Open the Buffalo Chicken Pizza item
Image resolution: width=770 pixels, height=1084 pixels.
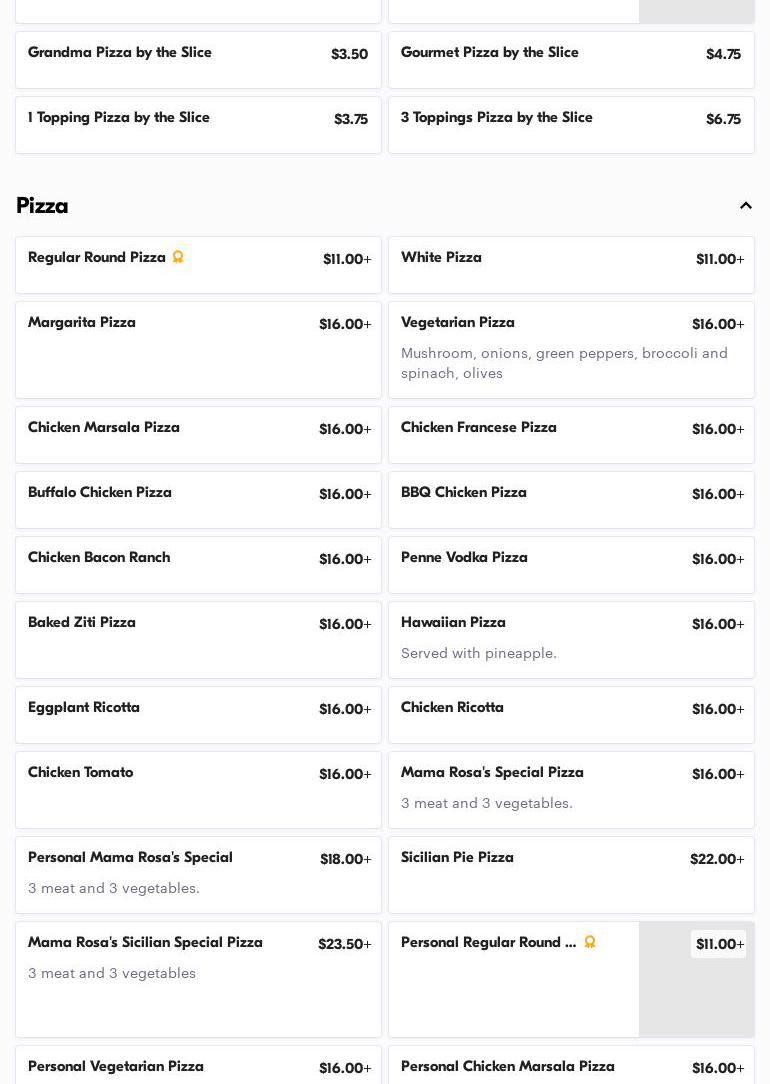[198, 500]
